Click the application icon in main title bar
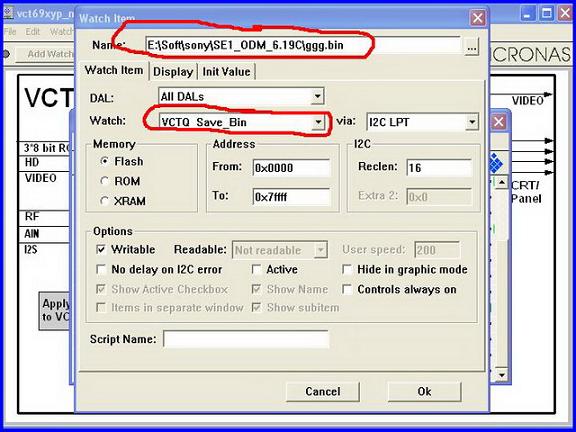This screenshot has width=576, height=432. (x=9, y=14)
